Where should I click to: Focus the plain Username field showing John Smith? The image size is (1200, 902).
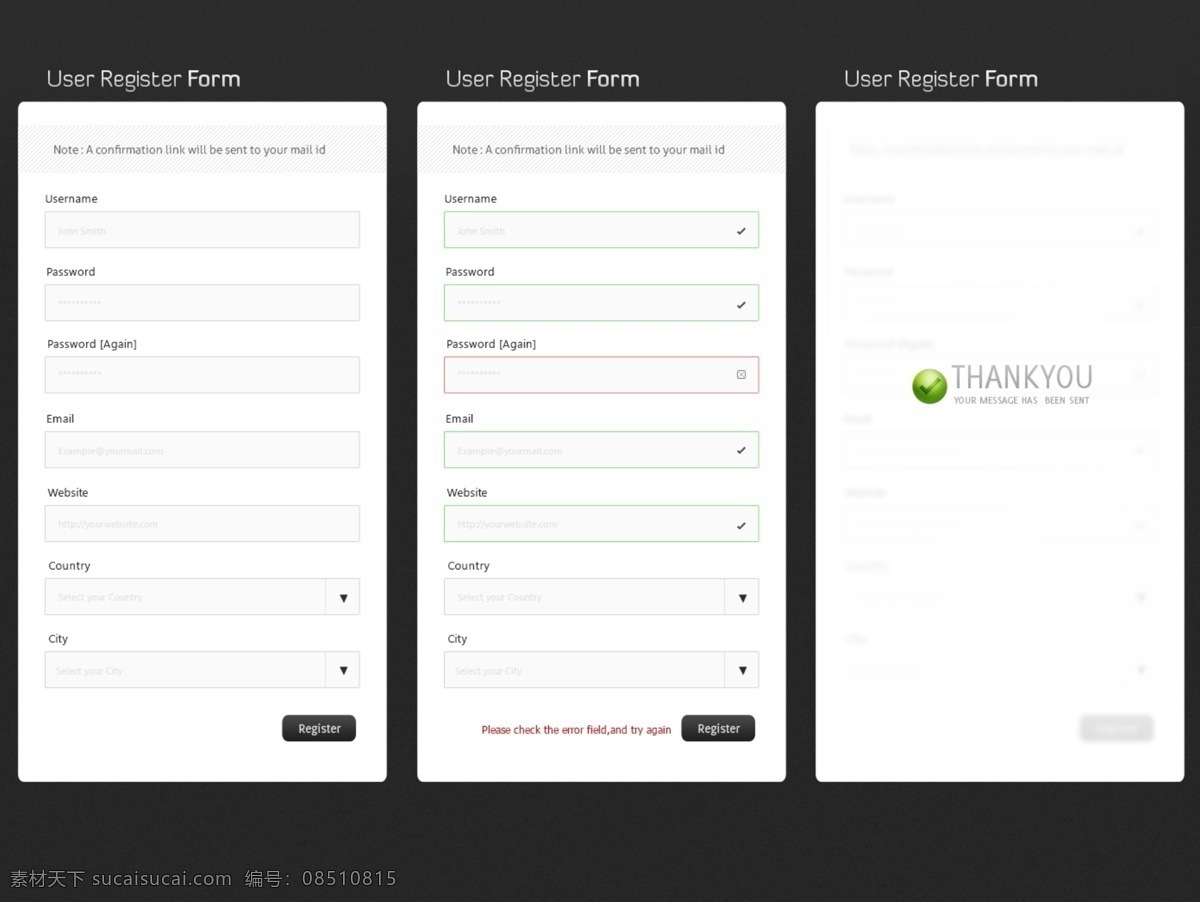click(x=202, y=230)
